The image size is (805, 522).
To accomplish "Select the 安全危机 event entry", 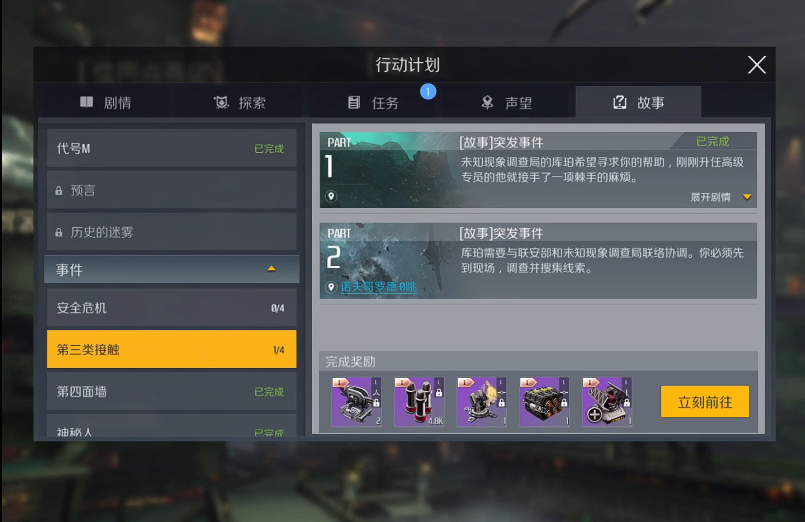I will coord(171,308).
